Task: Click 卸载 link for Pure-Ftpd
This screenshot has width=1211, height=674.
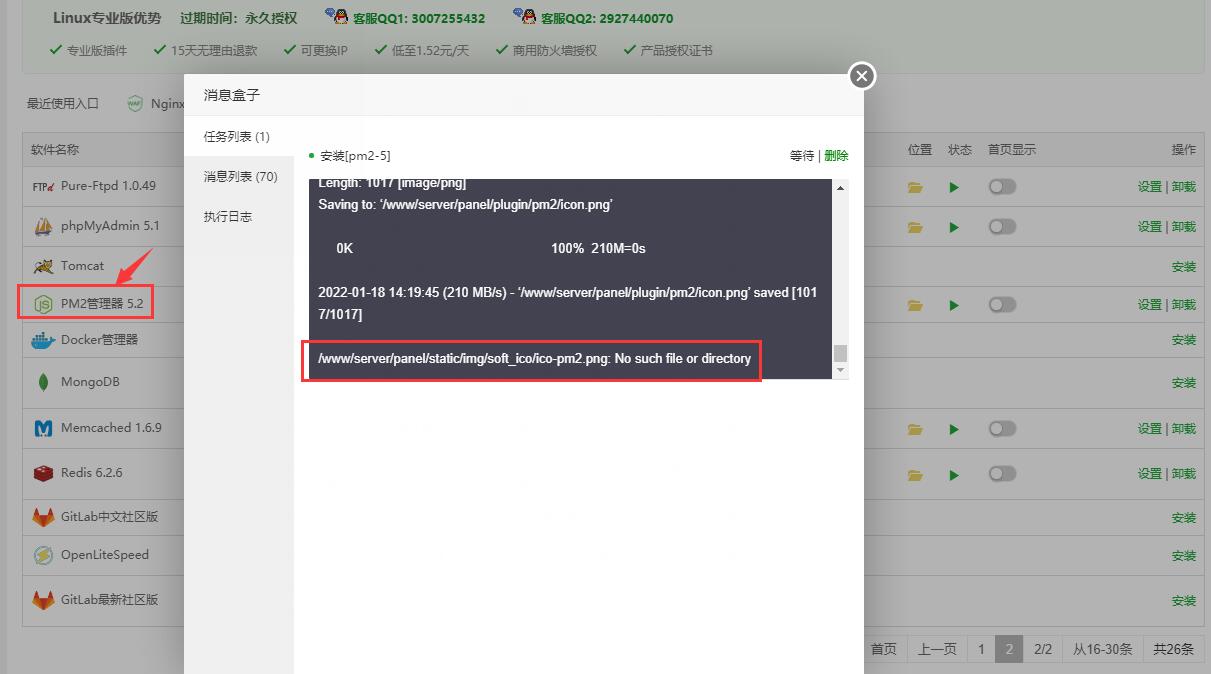Action: [1184, 187]
